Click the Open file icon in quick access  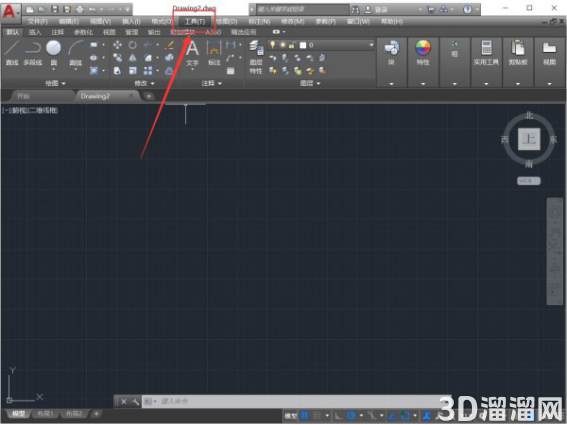click(x=42, y=9)
